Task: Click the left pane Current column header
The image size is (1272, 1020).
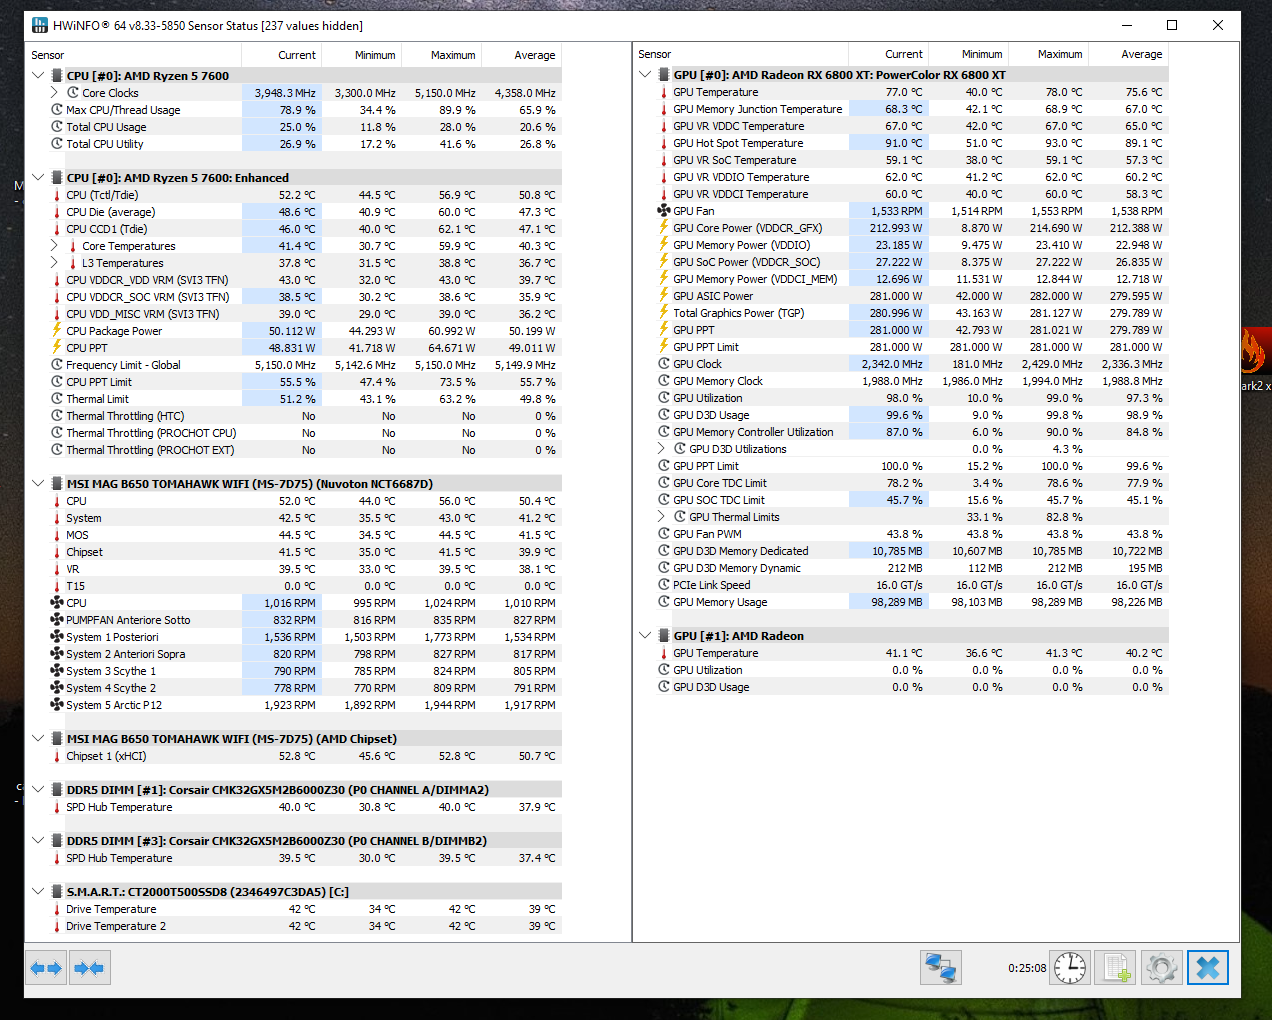Action: click(x=281, y=55)
